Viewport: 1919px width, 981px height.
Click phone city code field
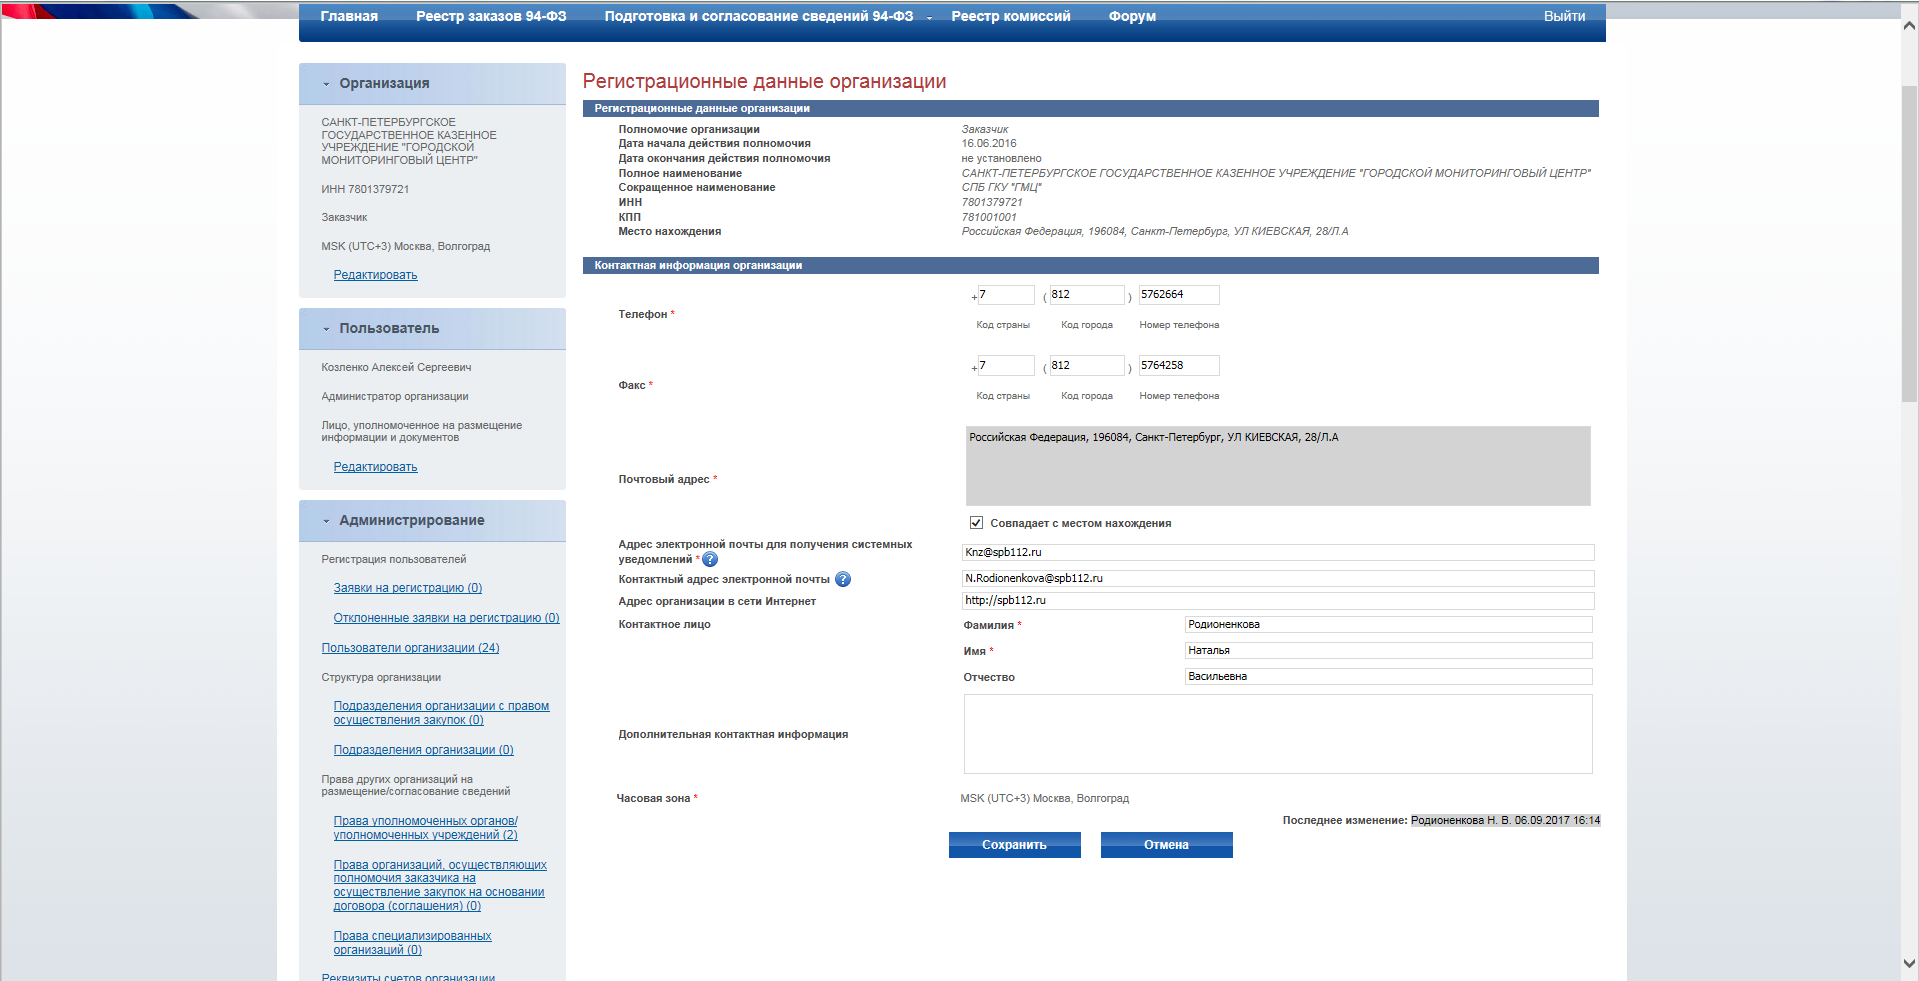(1087, 295)
